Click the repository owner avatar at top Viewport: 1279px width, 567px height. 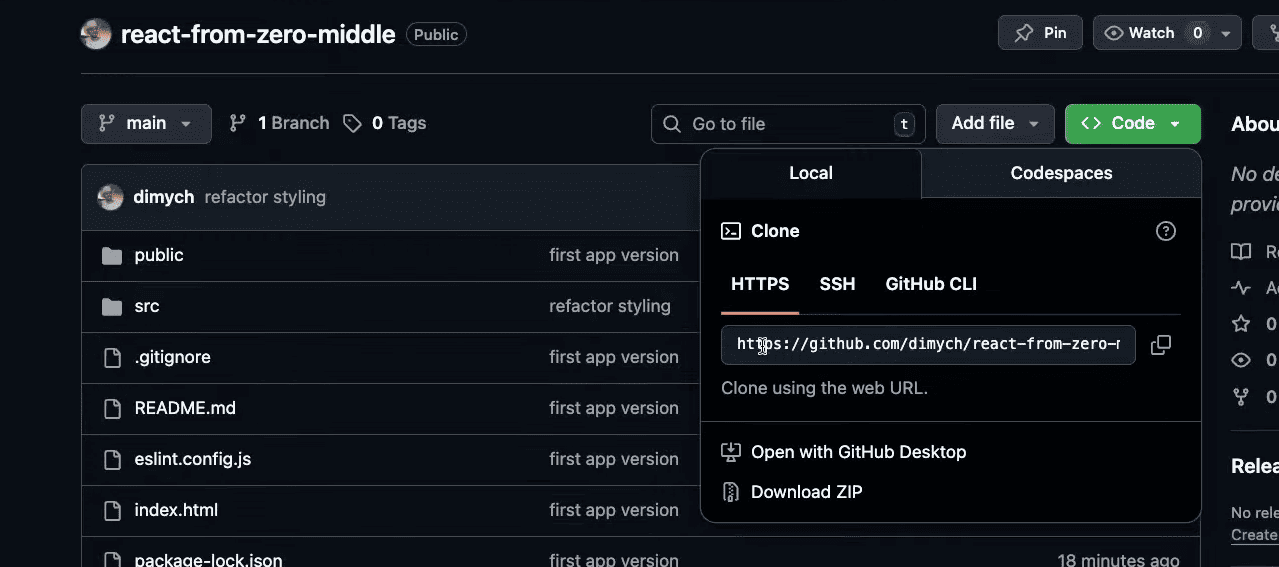[96, 34]
